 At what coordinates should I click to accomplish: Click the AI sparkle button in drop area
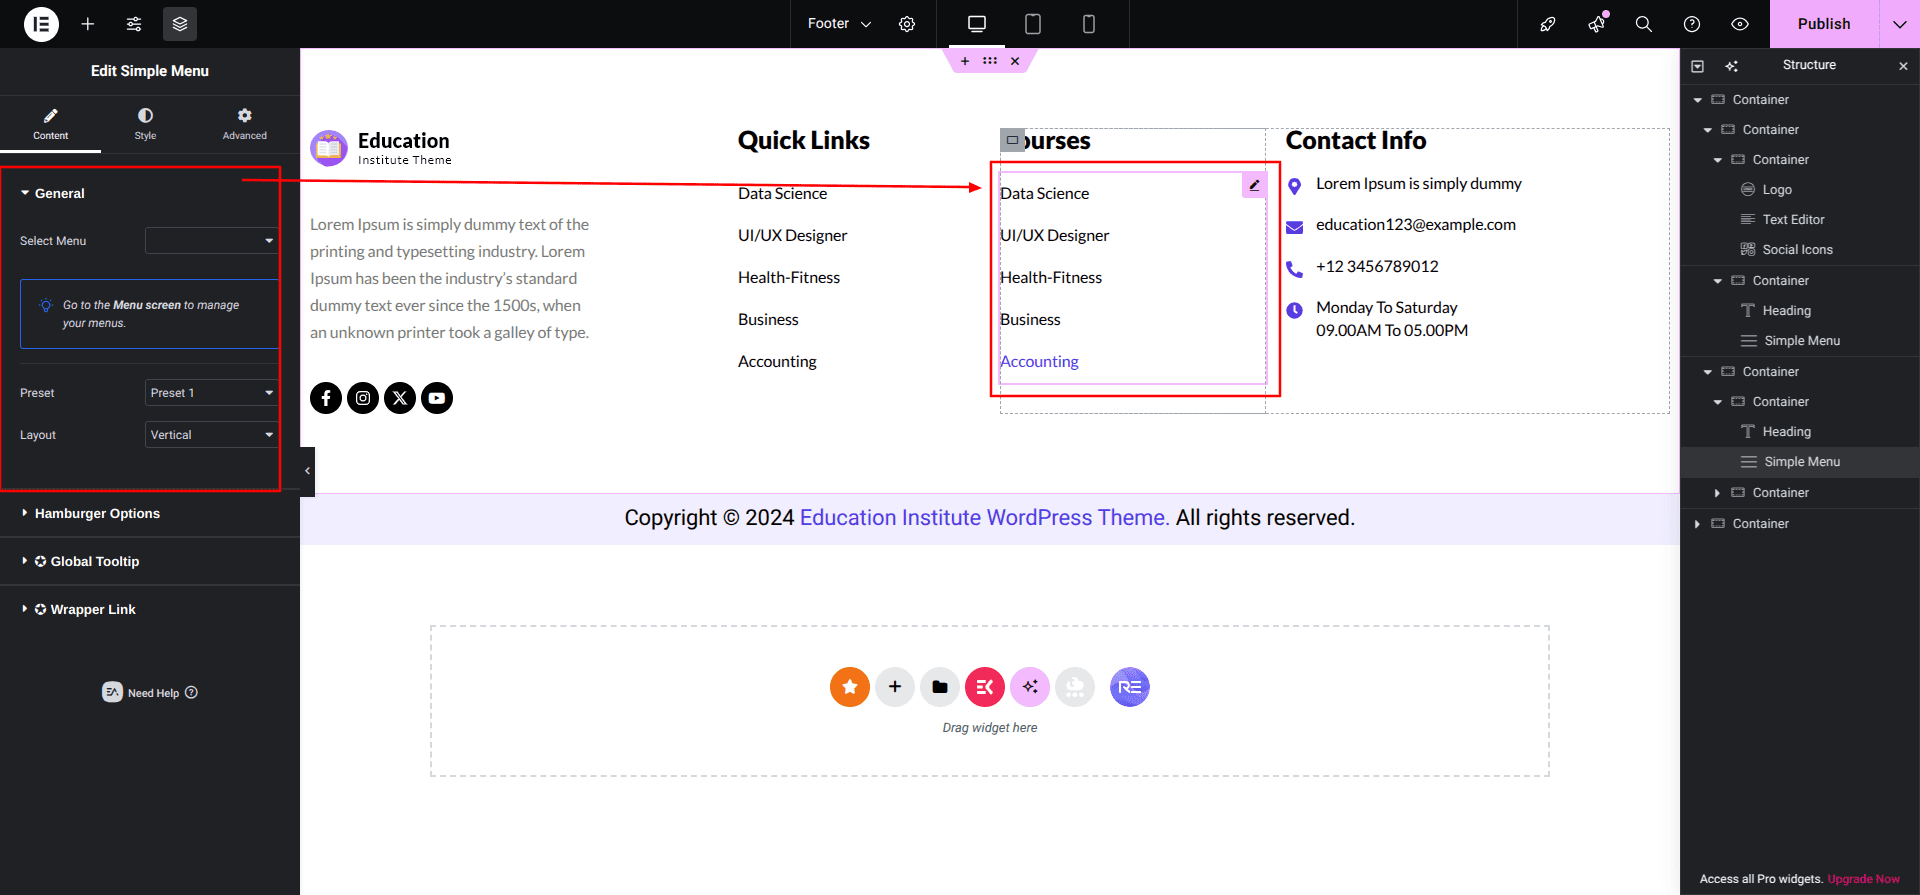(1030, 687)
